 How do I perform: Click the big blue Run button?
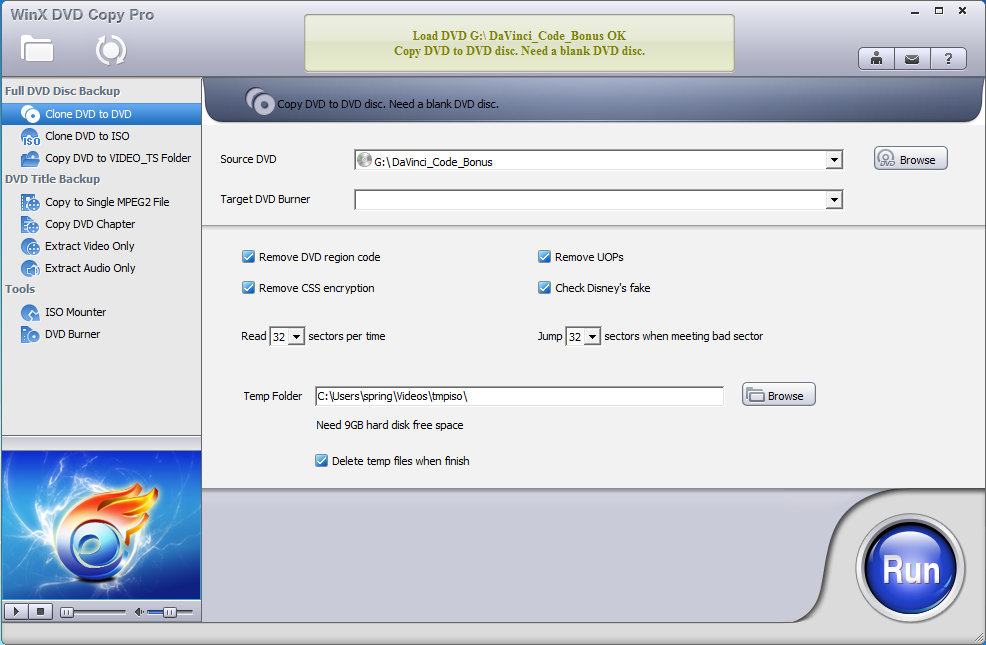click(x=910, y=568)
